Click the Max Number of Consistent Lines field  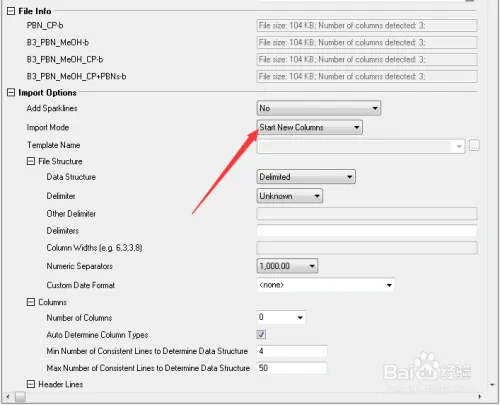292,368
